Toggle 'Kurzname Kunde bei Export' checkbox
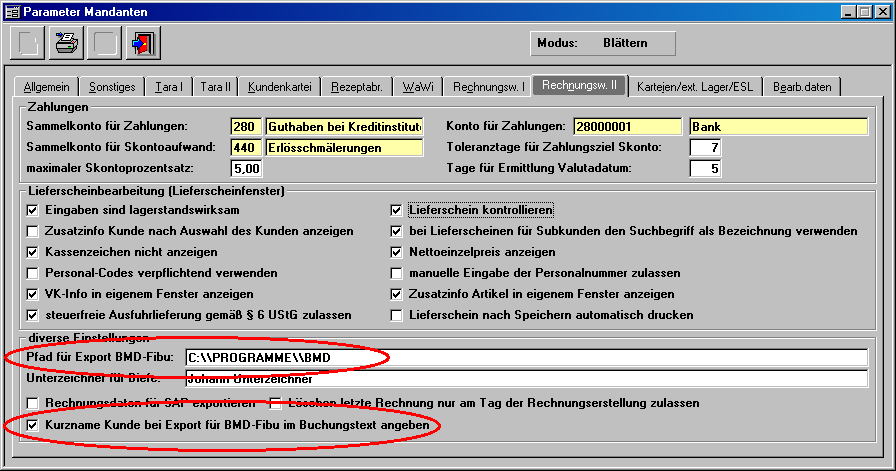This screenshot has width=896, height=471. click(x=33, y=426)
